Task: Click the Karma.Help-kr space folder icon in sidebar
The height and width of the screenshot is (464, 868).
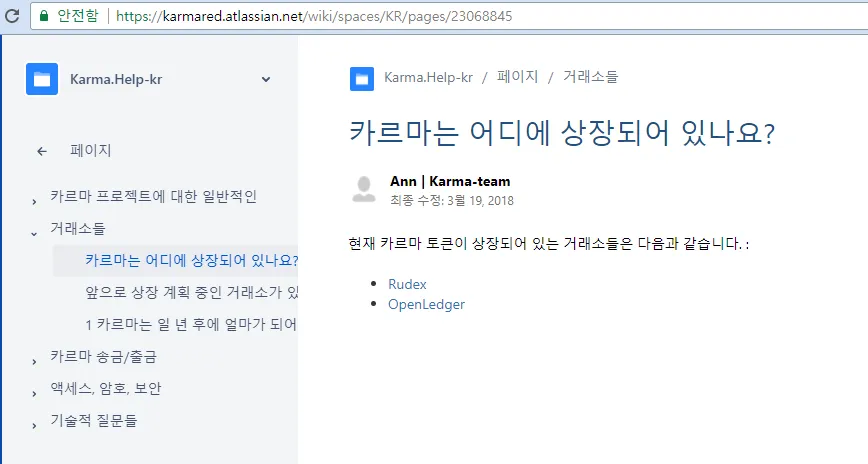Action: click(42, 79)
